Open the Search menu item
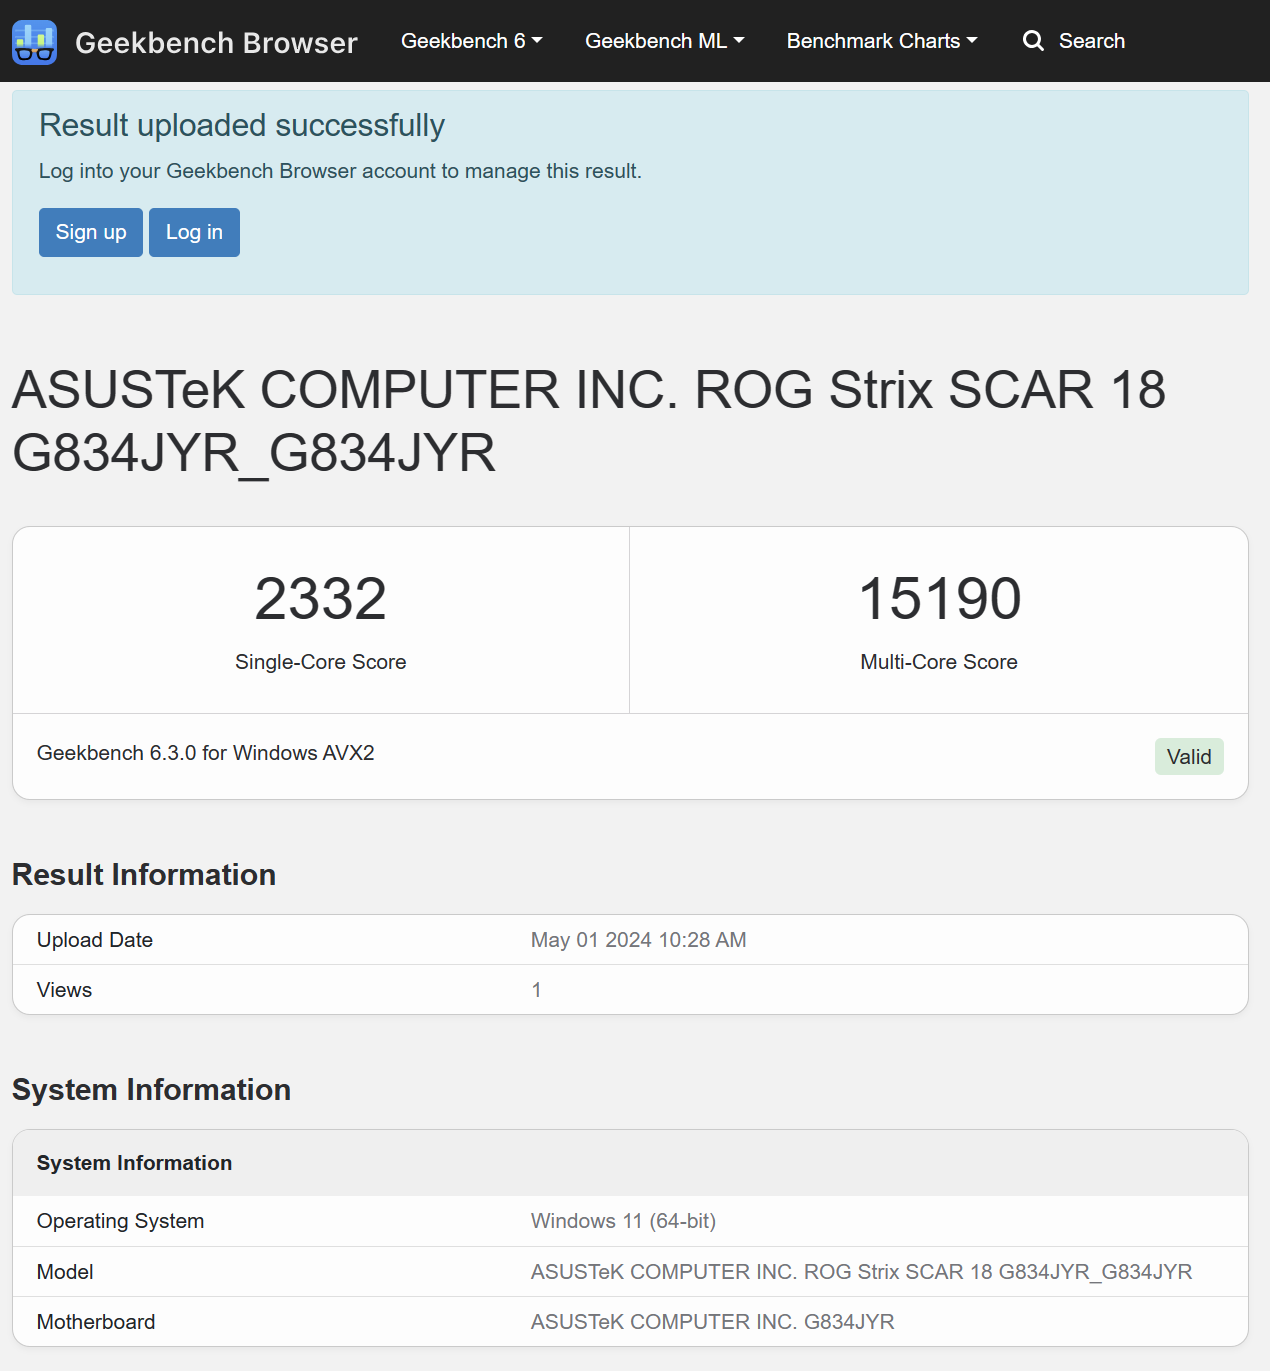This screenshot has height=1371, width=1270. (x=1074, y=41)
